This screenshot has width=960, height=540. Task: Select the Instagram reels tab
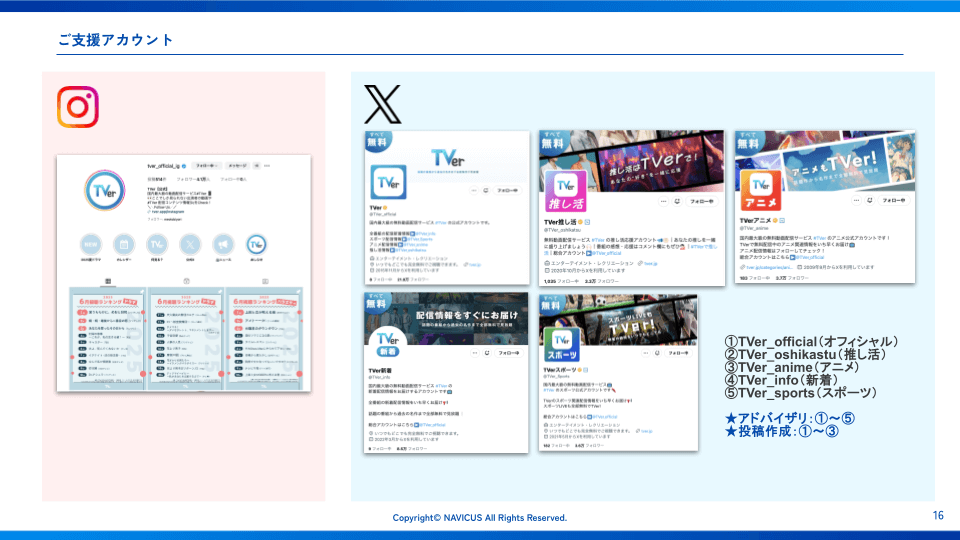point(186,281)
